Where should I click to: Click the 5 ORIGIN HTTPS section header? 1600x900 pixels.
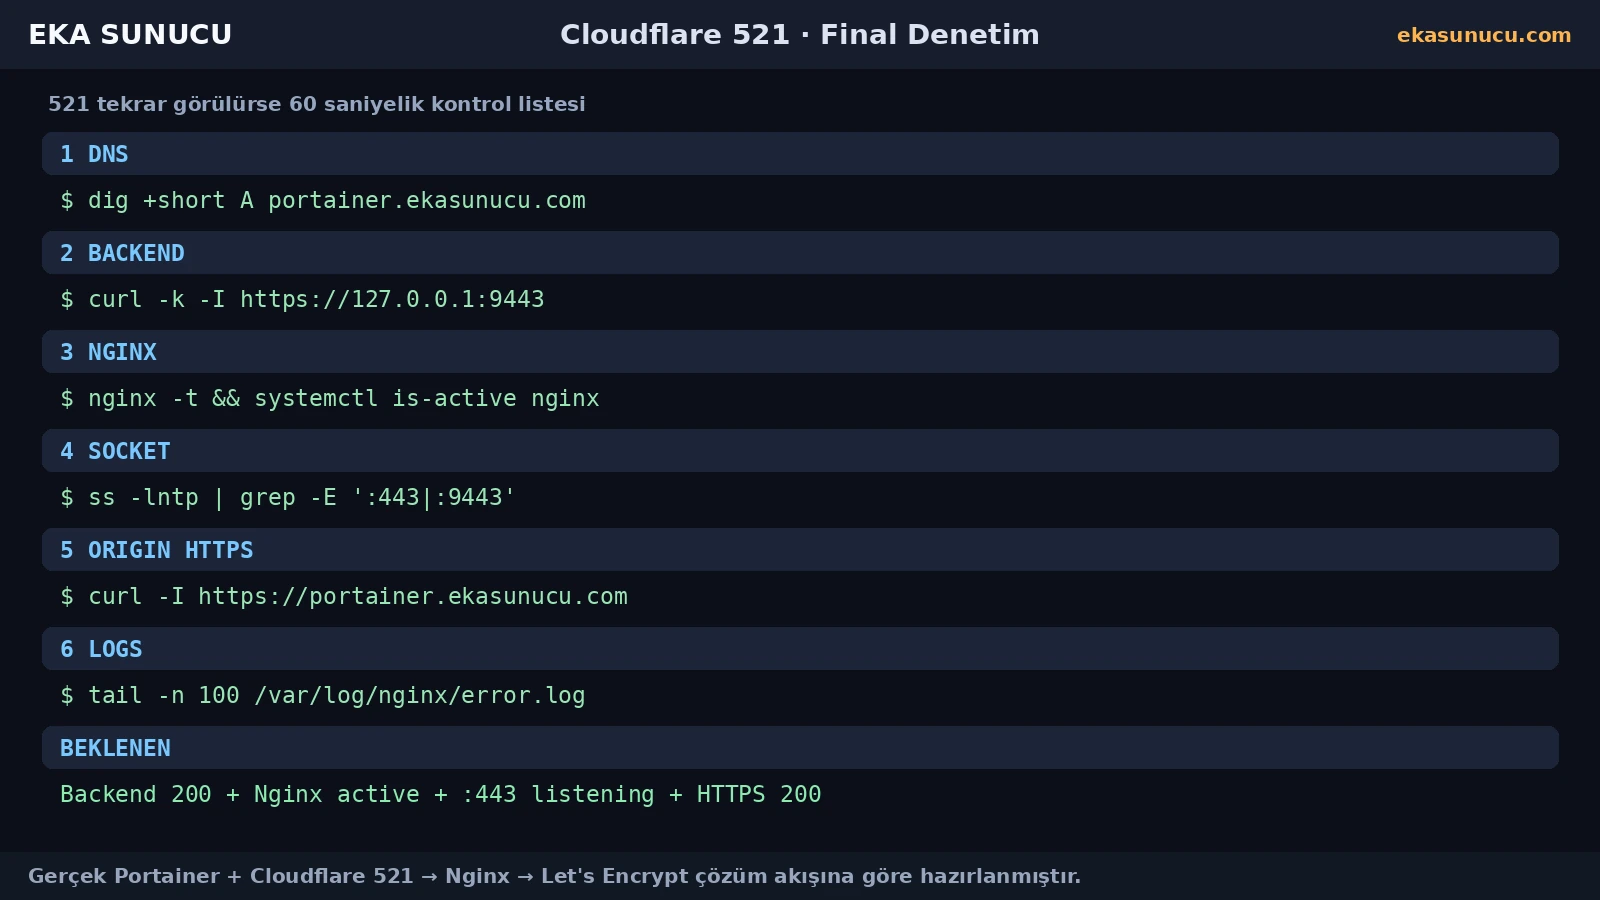point(800,550)
